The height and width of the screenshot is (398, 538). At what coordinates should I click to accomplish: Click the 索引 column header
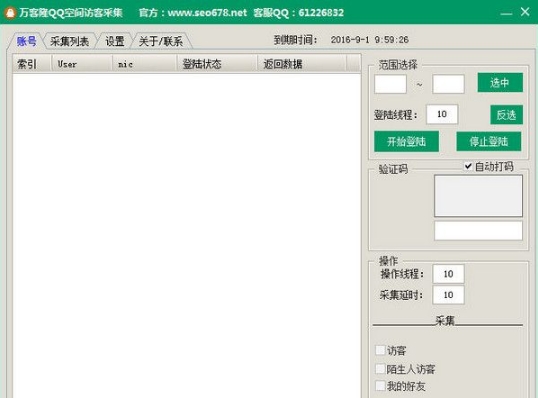coord(32,64)
